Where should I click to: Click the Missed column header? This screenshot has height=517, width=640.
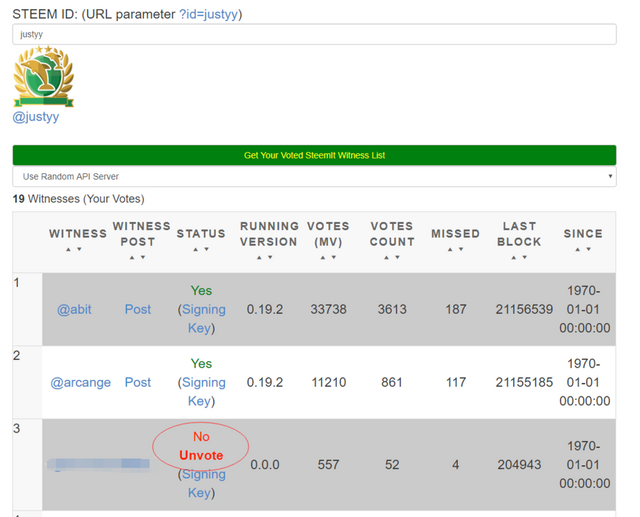tap(456, 234)
